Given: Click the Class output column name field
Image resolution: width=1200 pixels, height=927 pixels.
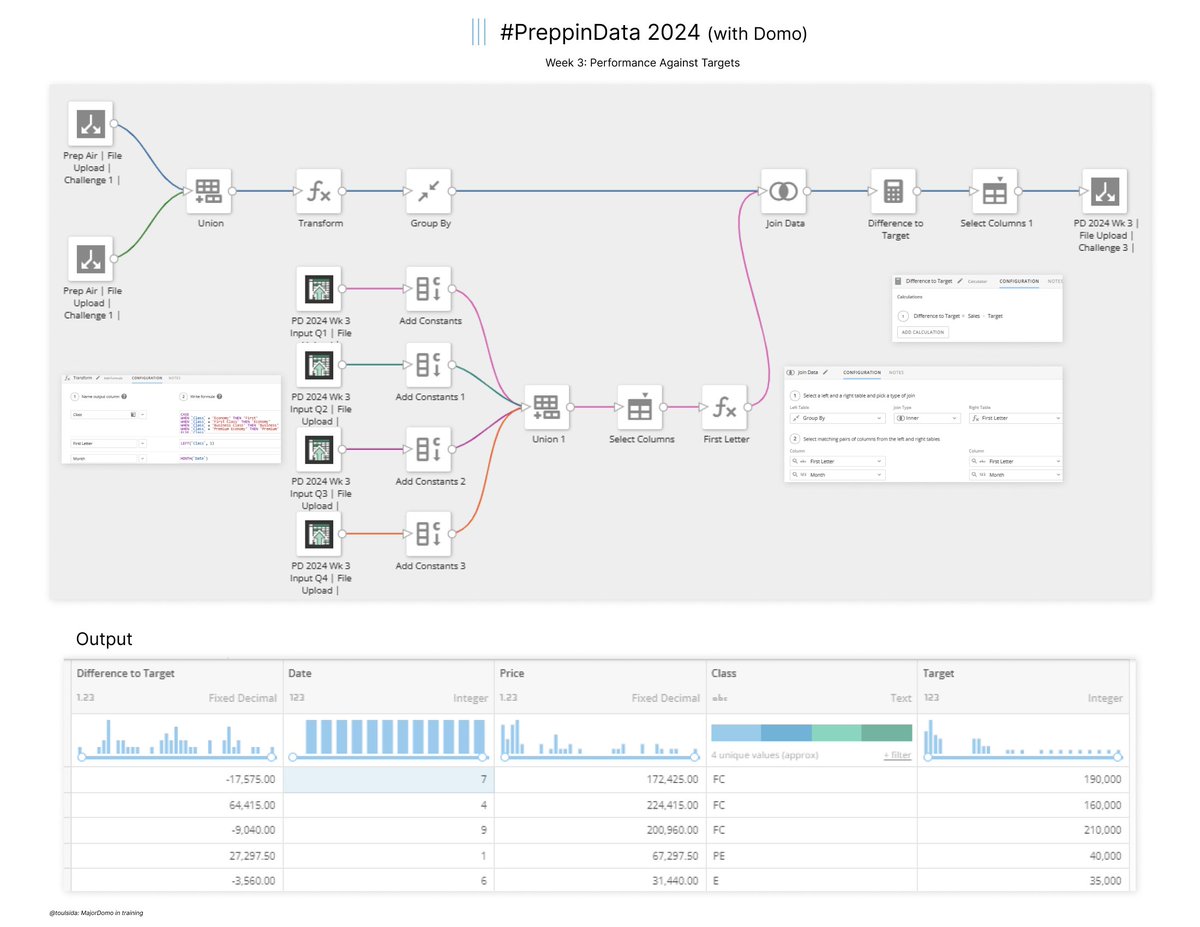Looking at the screenshot, I should point(103,414).
